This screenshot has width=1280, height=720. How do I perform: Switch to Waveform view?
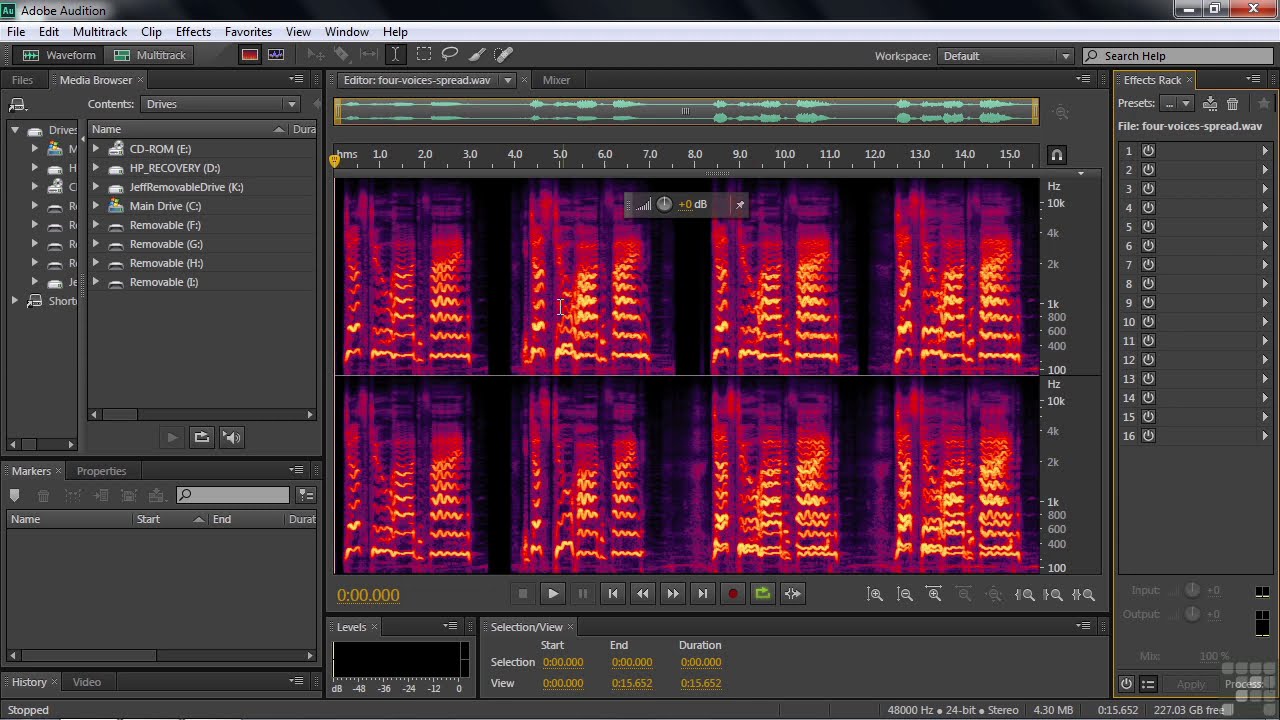pyautogui.click(x=60, y=55)
